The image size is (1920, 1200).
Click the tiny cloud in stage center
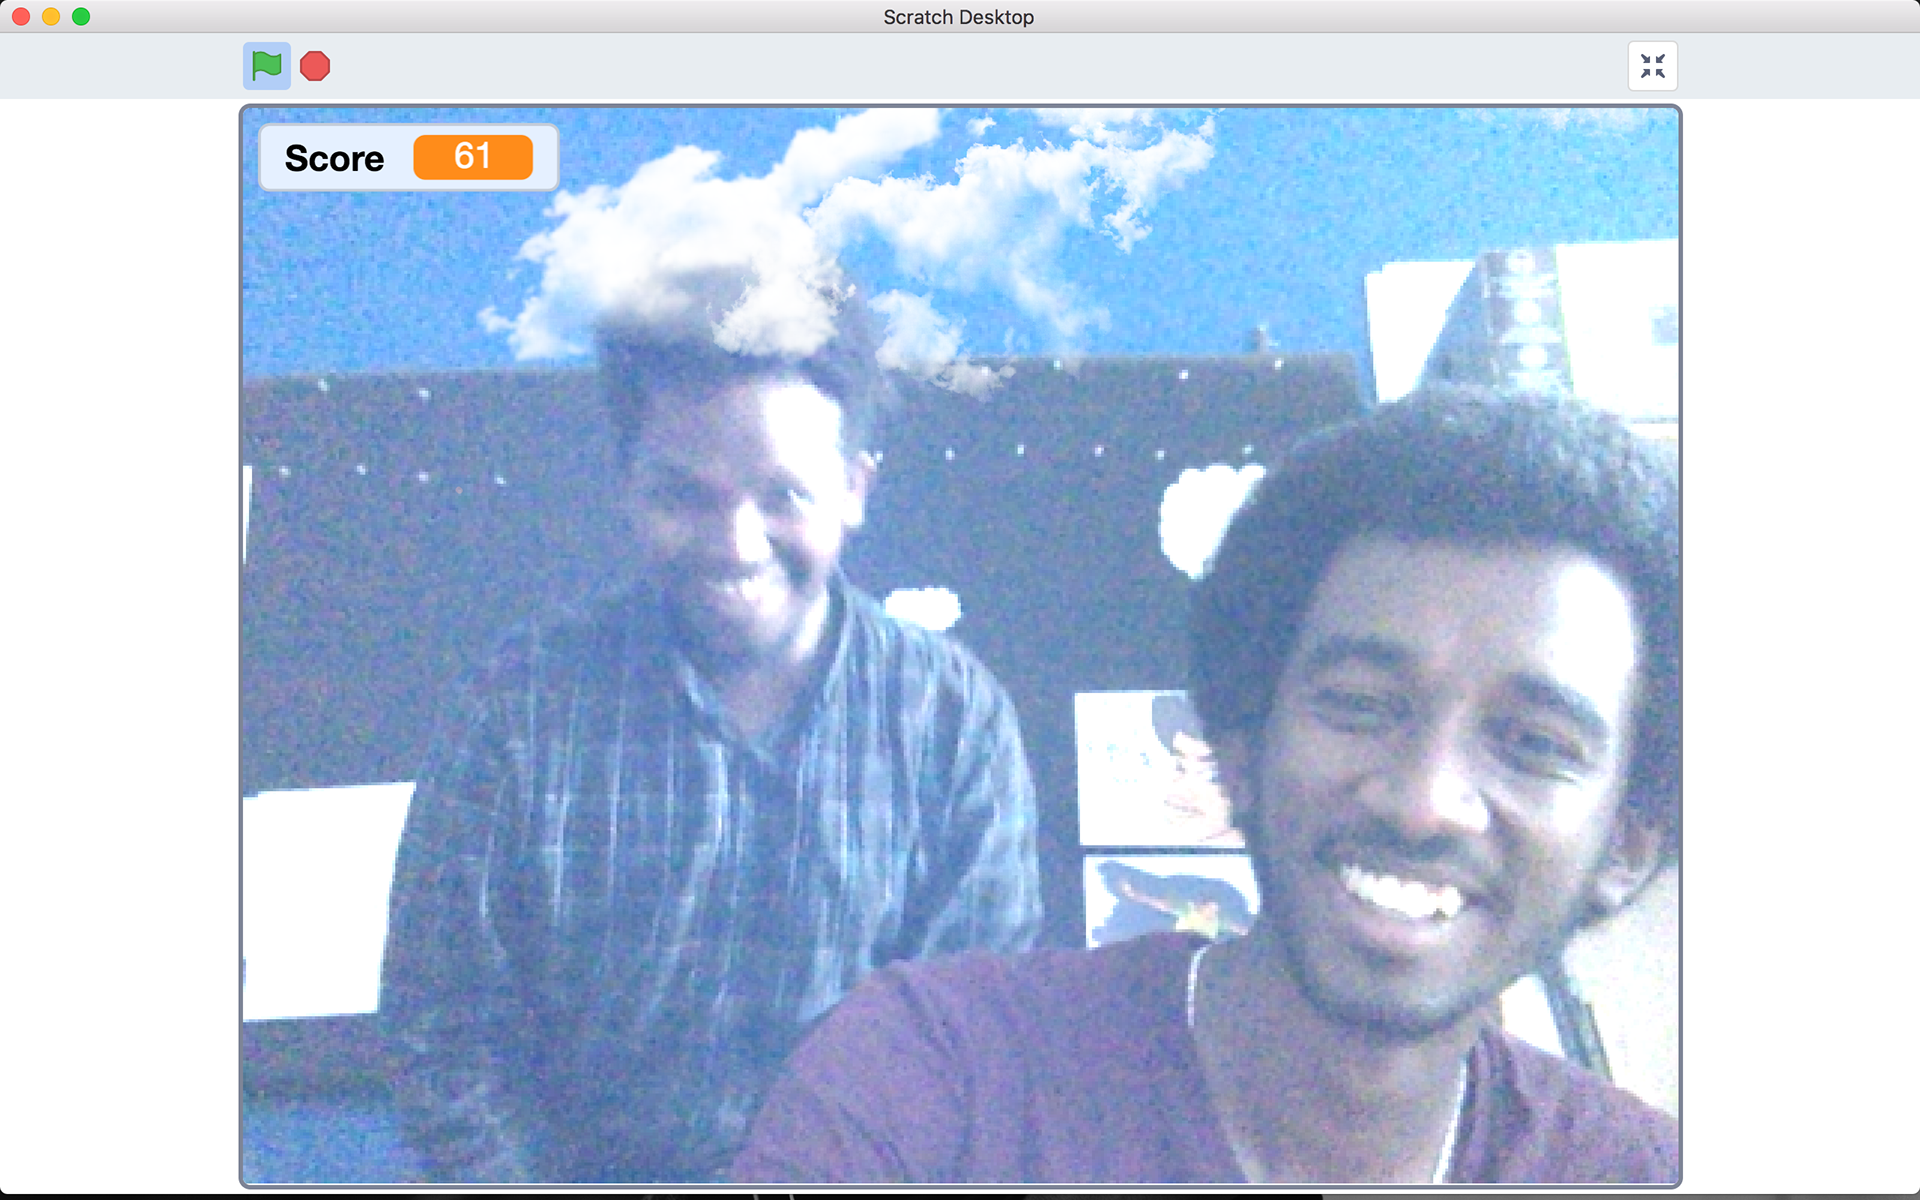922,607
